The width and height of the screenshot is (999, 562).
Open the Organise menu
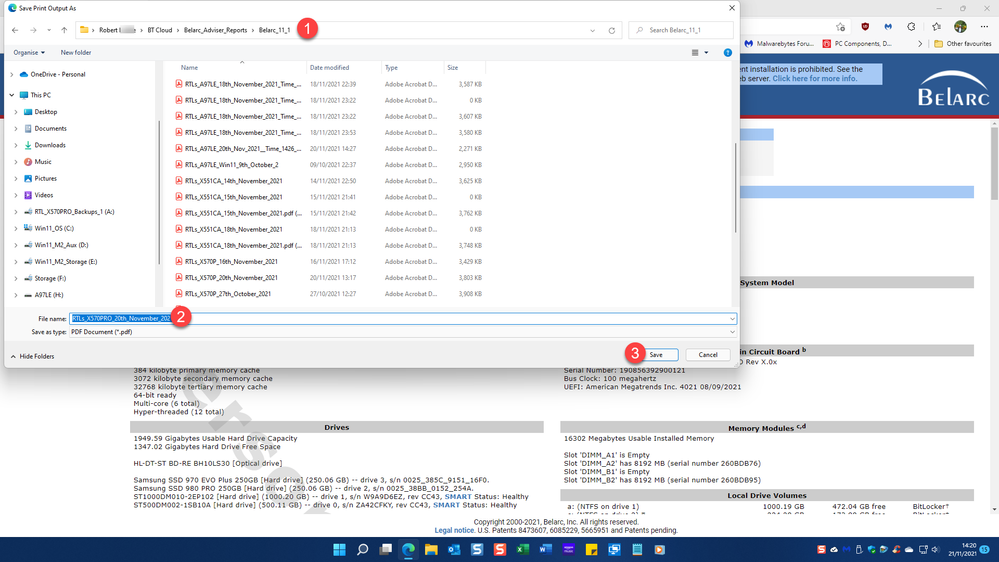28,53
